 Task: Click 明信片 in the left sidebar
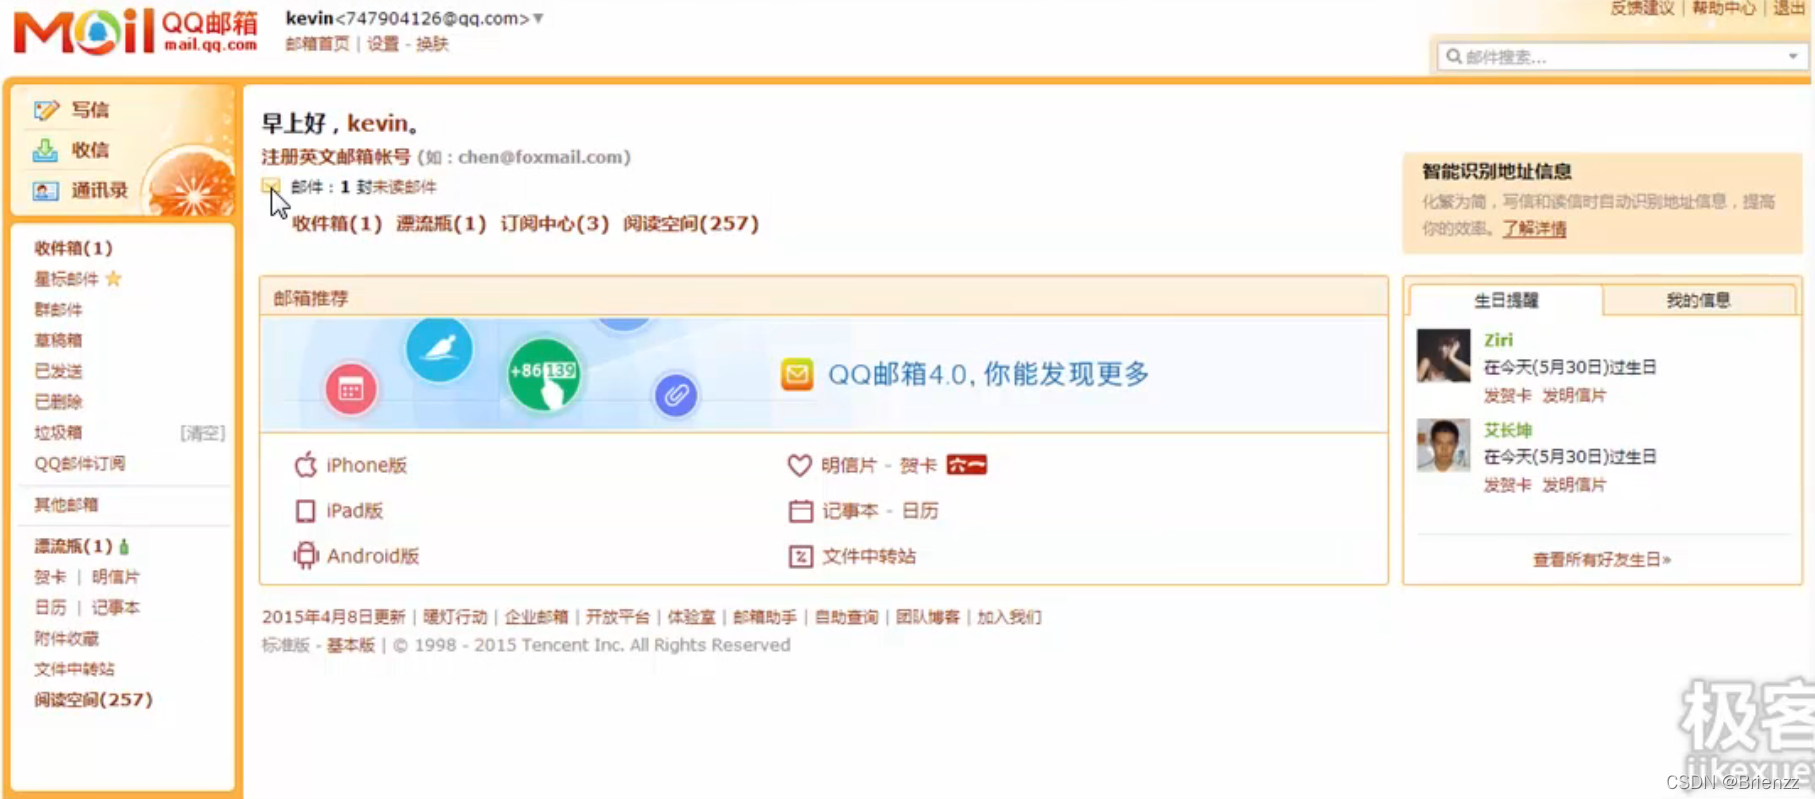[x=116, y=576]
